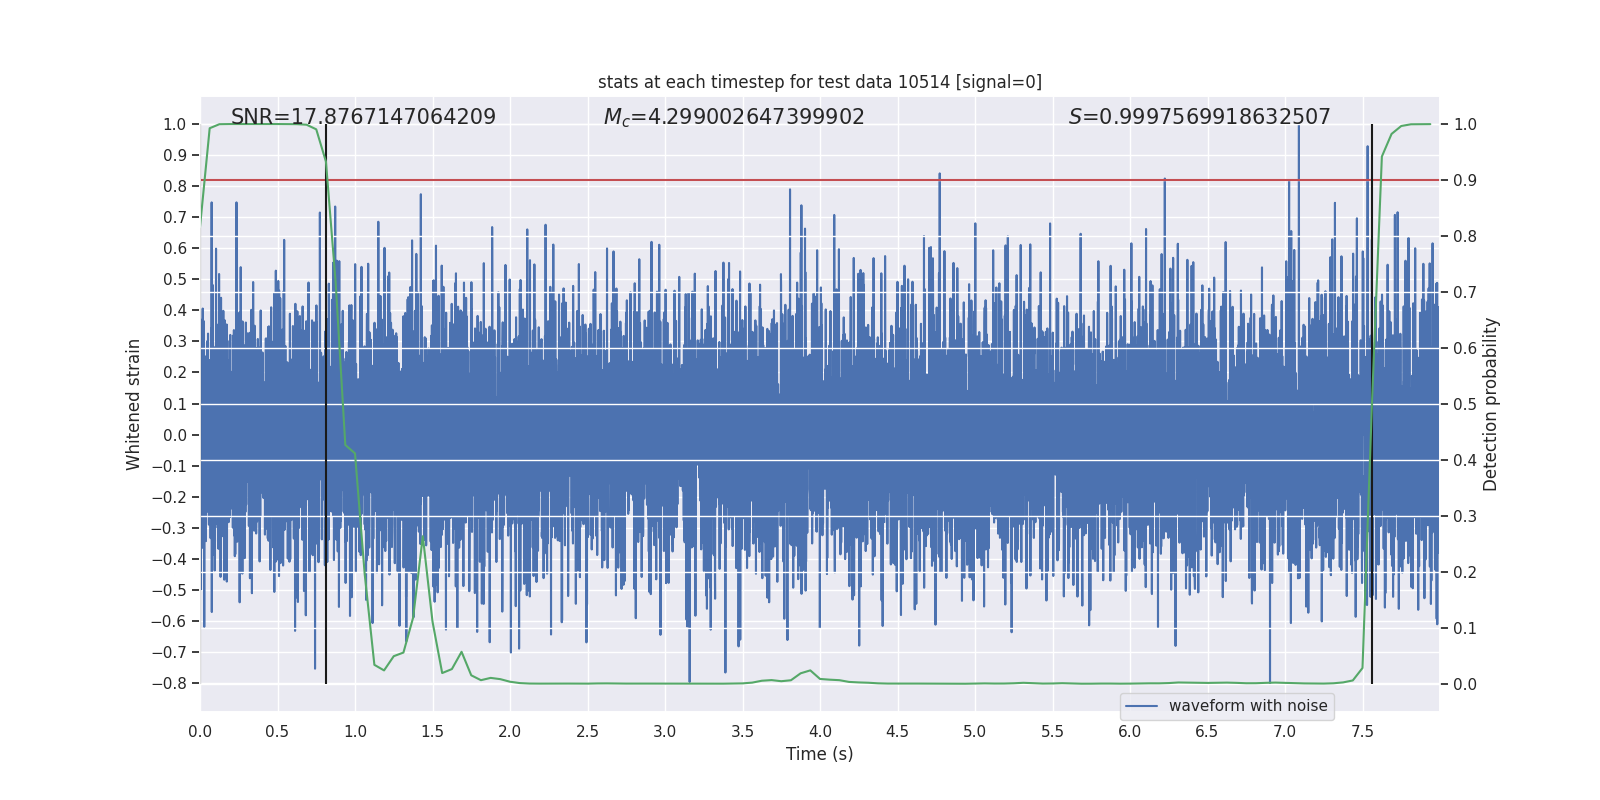Viewport: 1600px width, 800px height.
Task: Select the Whitened strain tick label 0.0
Action: coord(175,435)
